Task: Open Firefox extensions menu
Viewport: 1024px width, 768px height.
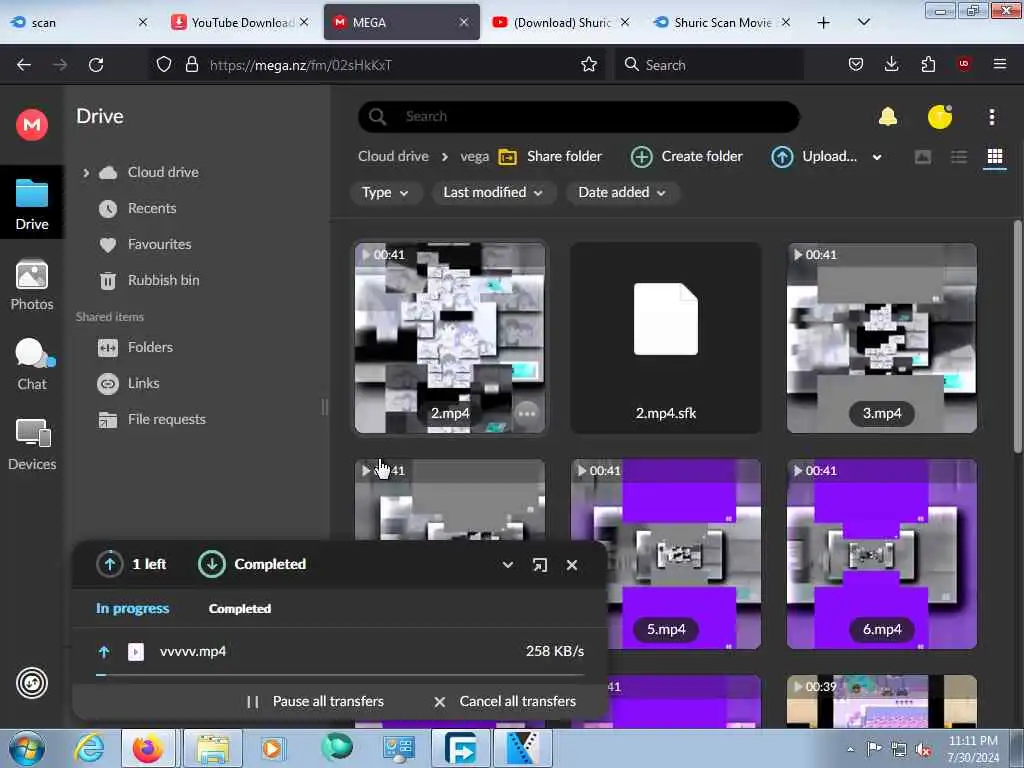Action: [x=928, y=64]
